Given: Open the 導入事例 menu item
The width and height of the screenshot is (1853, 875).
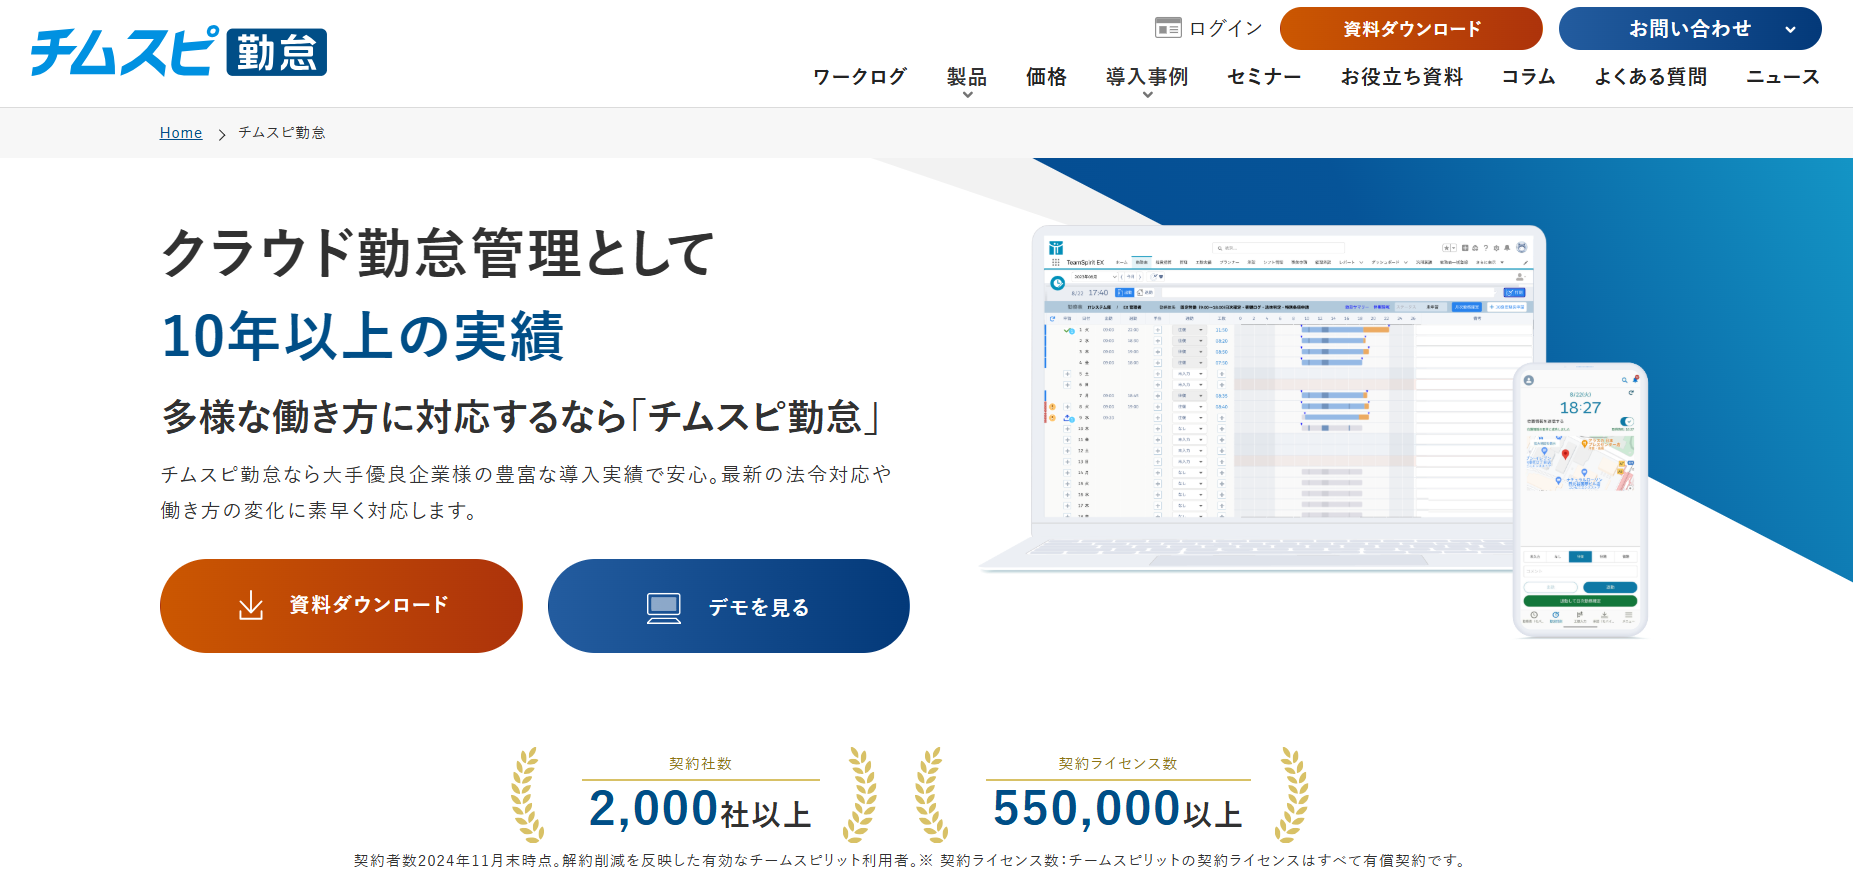Looking at the screenshot, I should tap(1147, 76).
